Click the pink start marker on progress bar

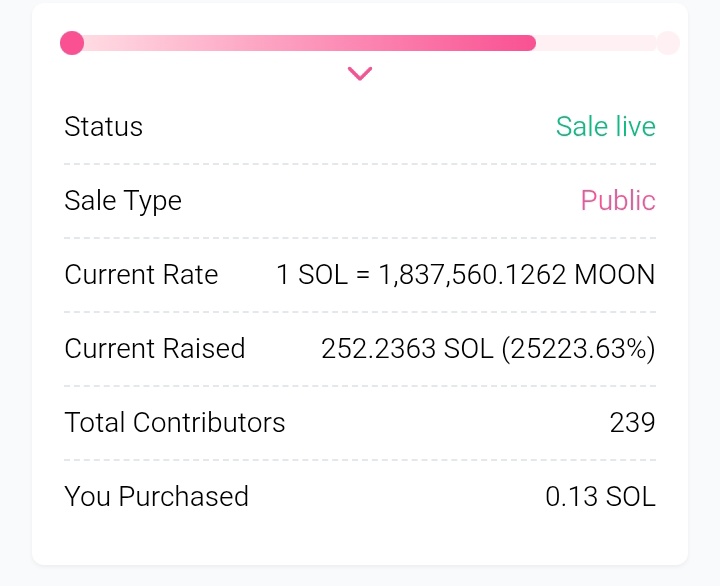click(x=72, y=43)
